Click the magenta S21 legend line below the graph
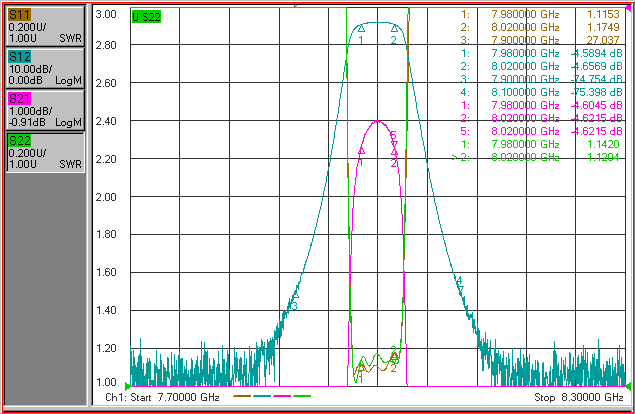Screen dimensions: 635x414 [282, 396]
